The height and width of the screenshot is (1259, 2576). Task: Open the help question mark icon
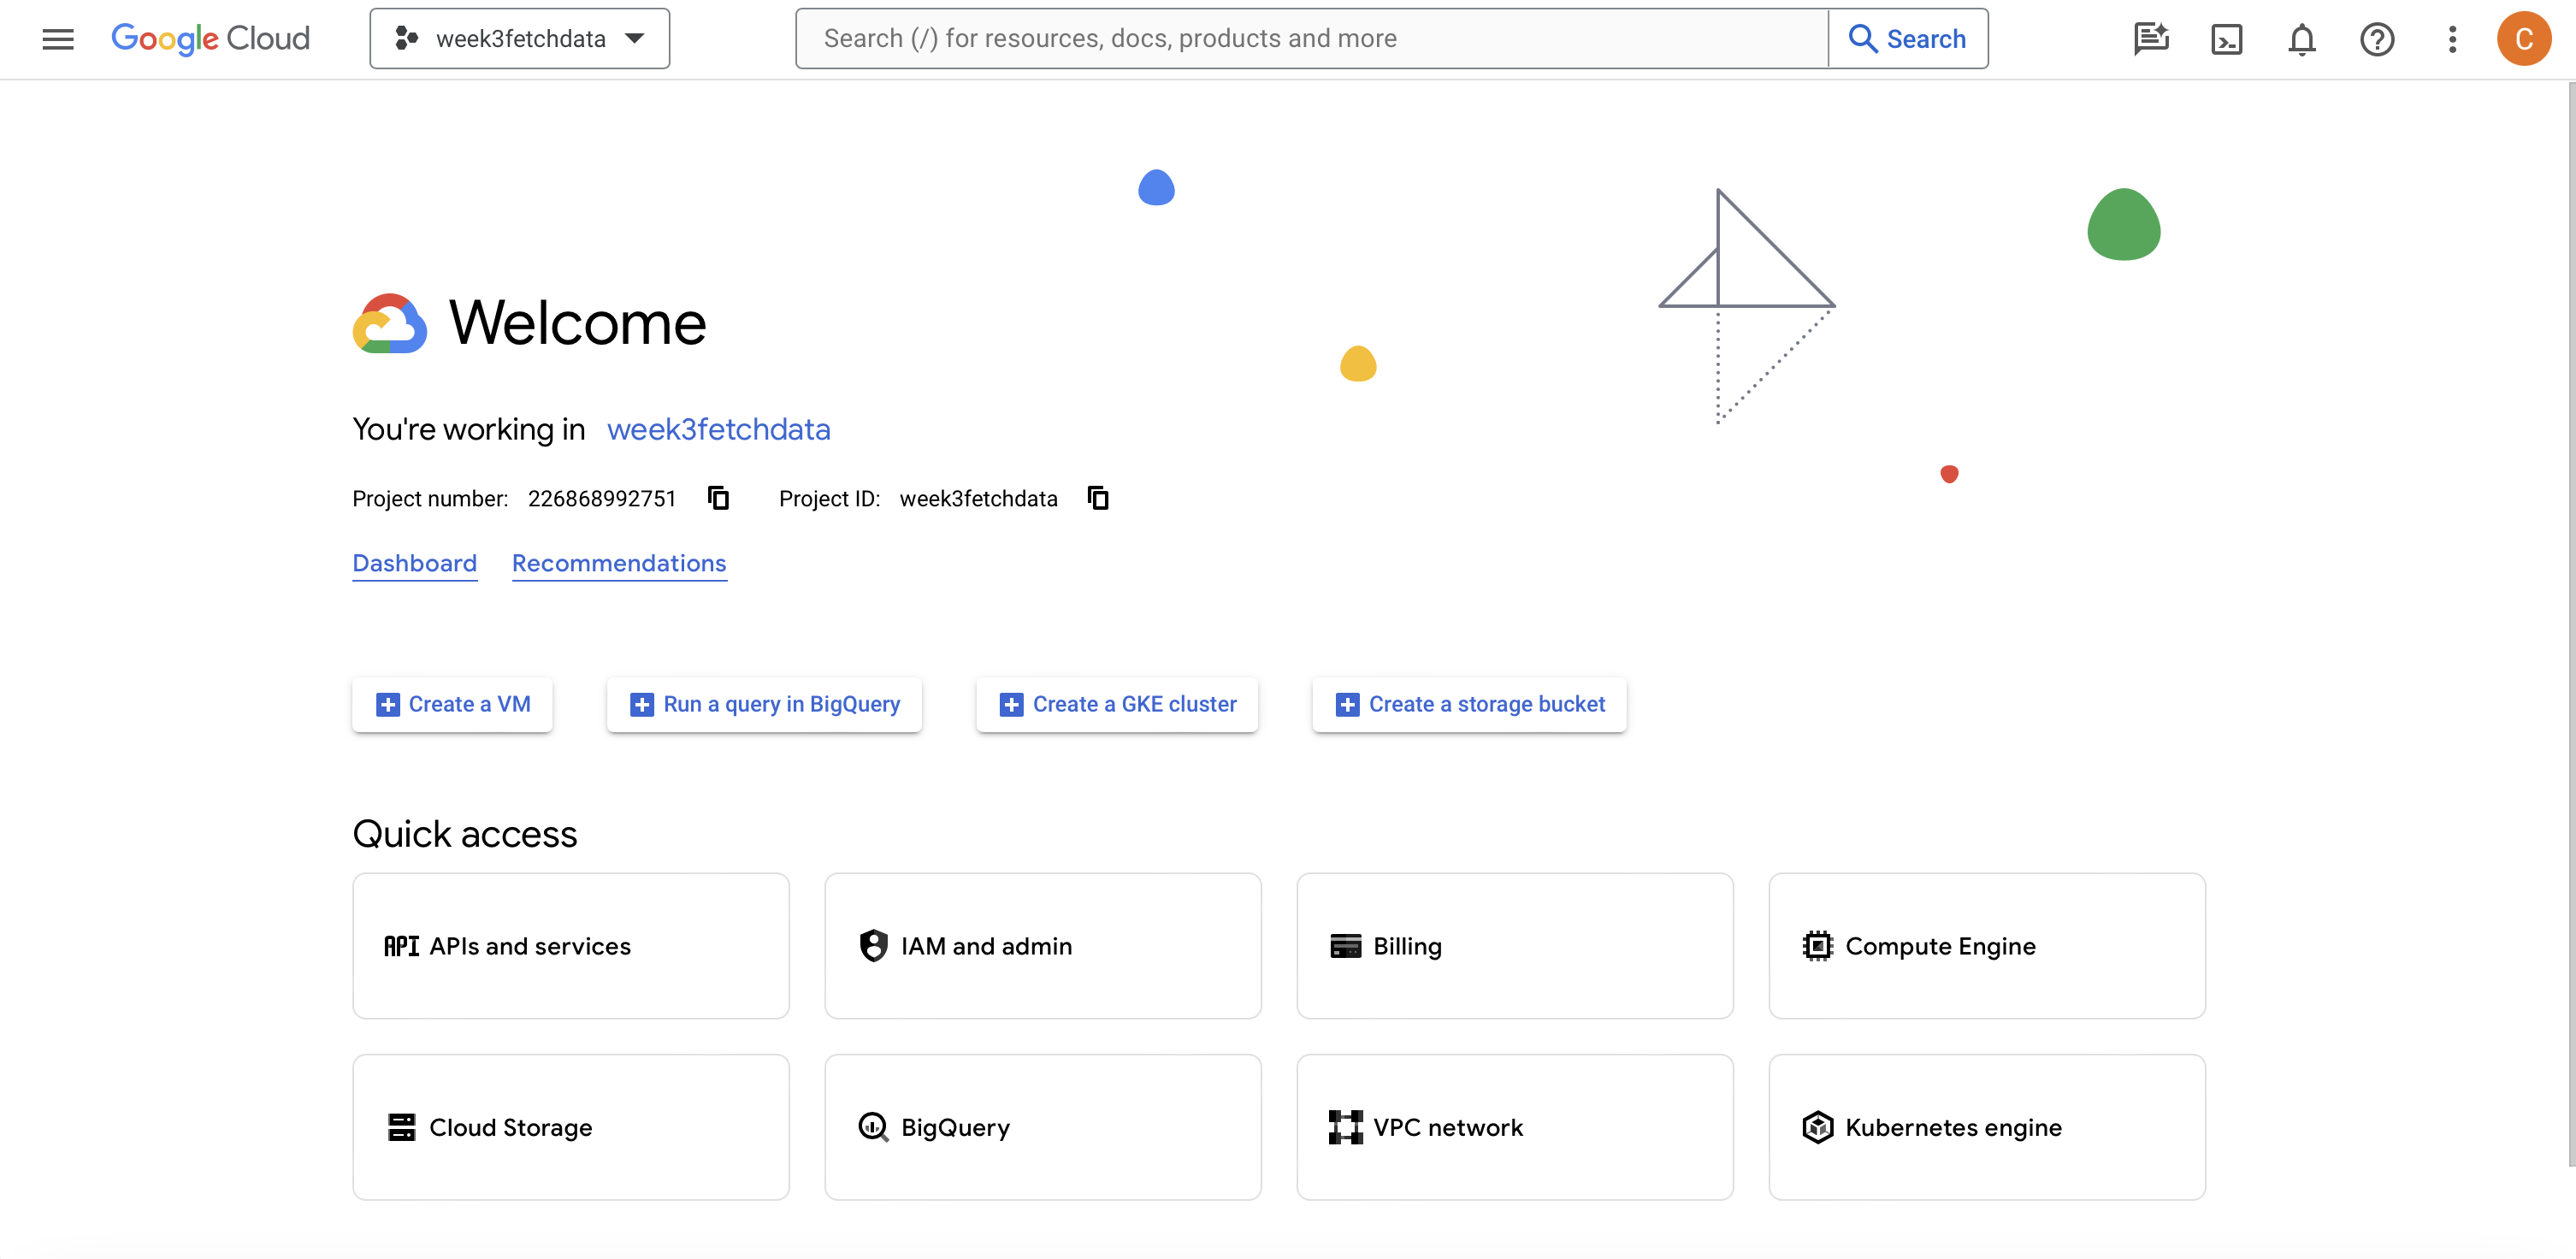2377,39
